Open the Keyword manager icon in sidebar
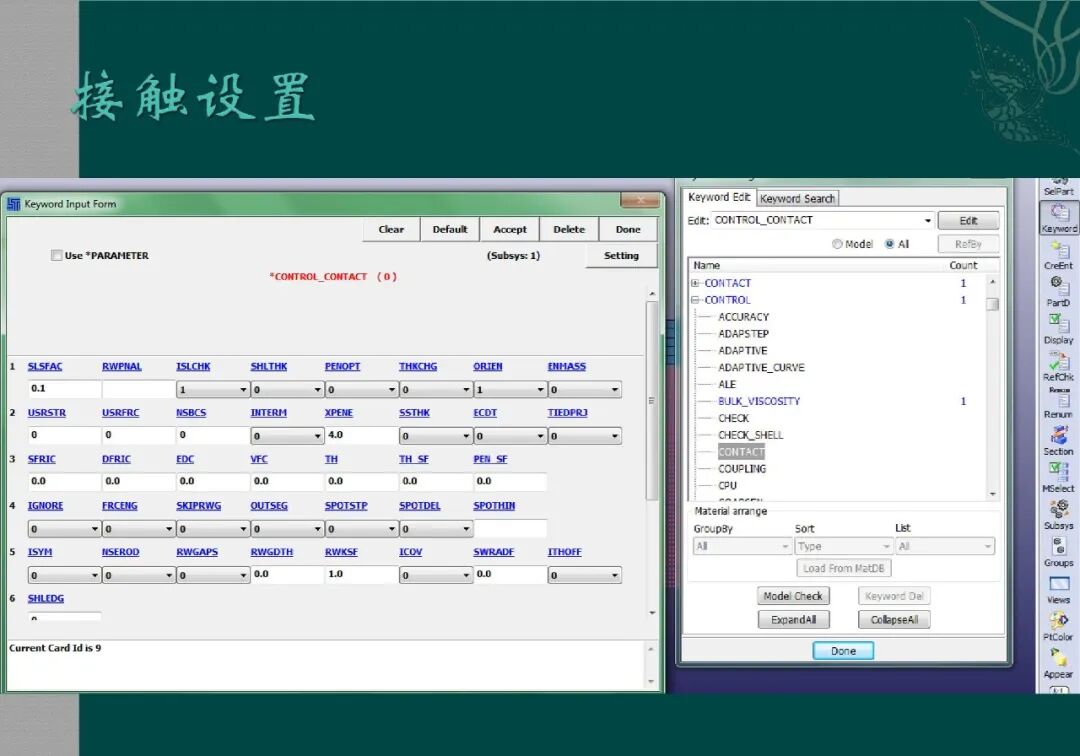 click(1059, 217)
